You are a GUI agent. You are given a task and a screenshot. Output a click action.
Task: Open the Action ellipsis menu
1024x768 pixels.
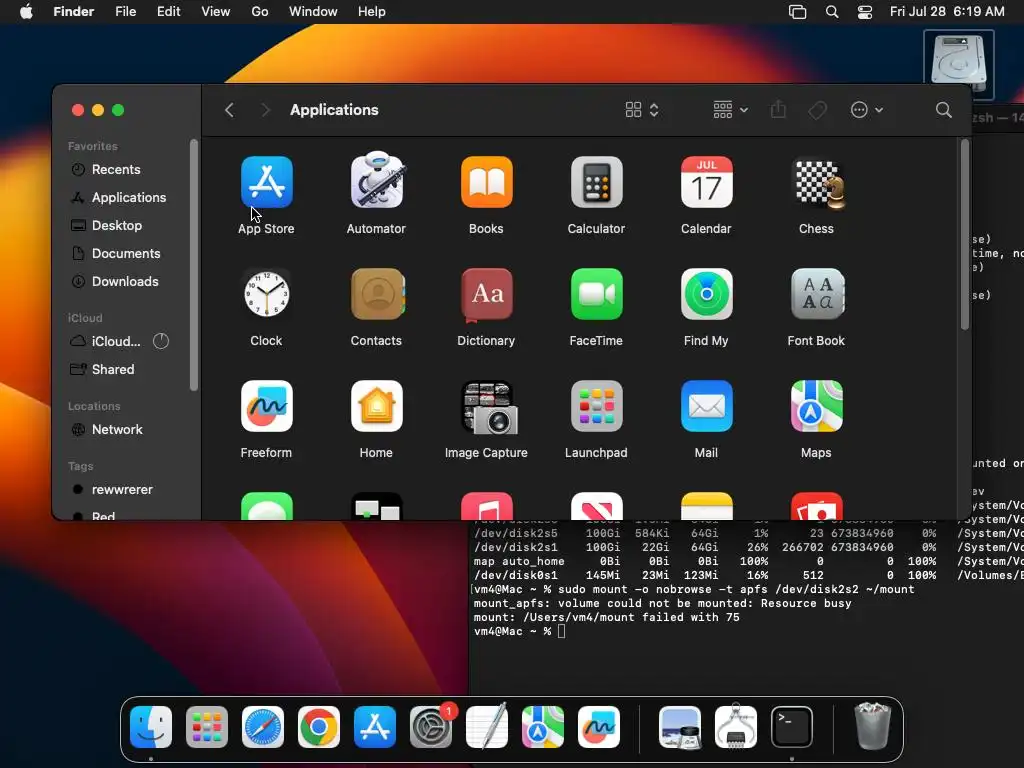coord(867,110)
